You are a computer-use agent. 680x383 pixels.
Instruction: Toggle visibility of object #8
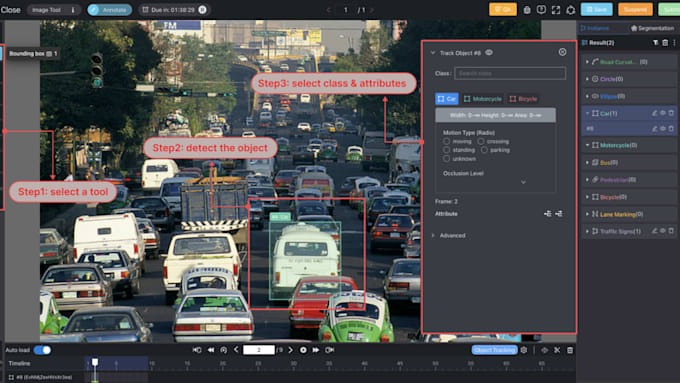[663, 129]
